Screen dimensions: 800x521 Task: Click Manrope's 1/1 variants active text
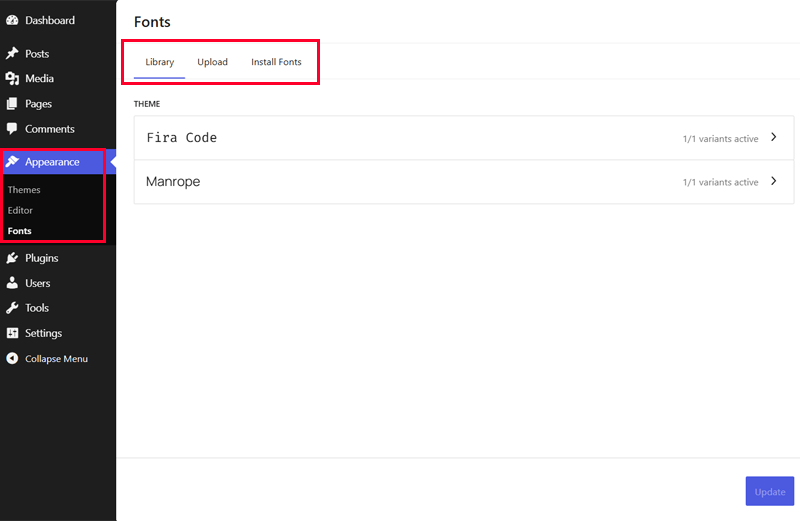tap(720, 182)
